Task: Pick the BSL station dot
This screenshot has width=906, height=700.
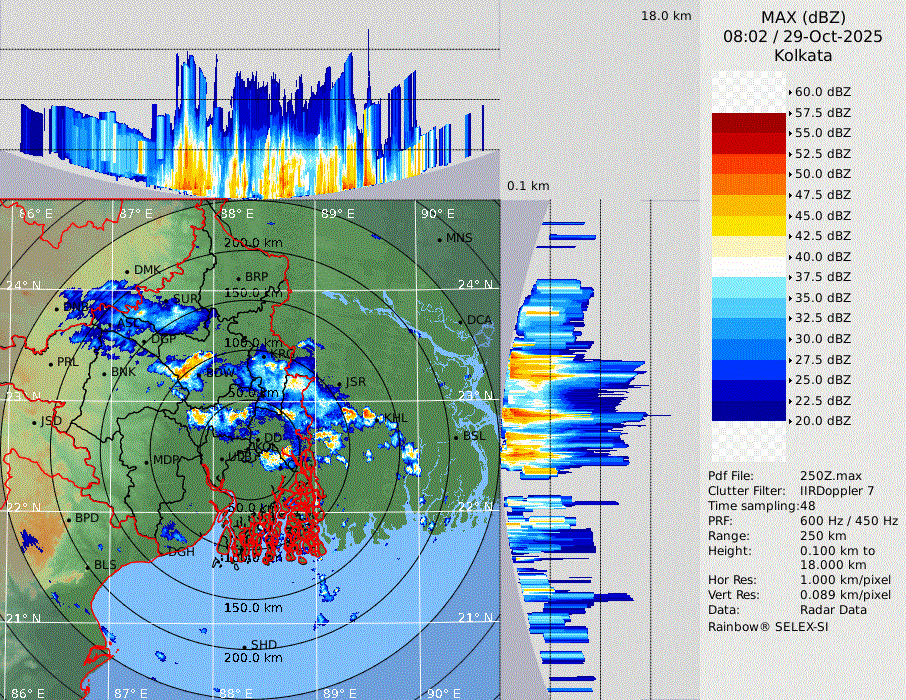Action: pyautogui.click(x=456, y=437)
